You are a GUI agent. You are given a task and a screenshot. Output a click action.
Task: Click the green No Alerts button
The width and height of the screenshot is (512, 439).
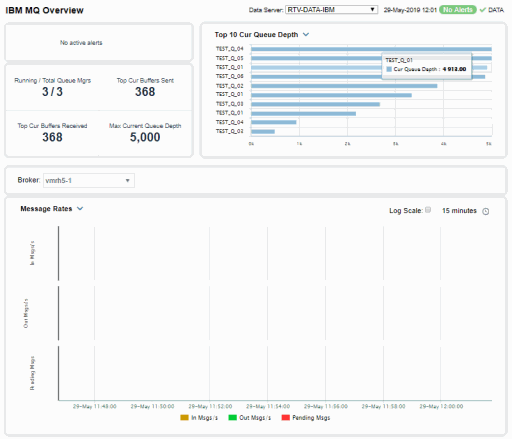458,10
